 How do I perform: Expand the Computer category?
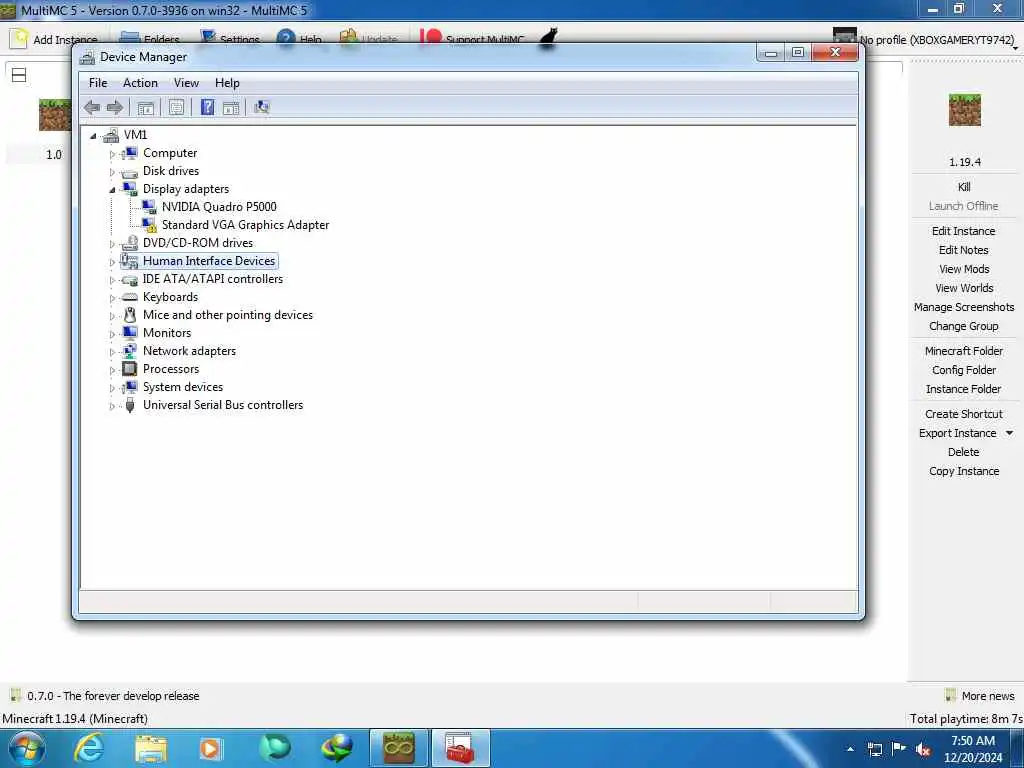pos(112,154)
